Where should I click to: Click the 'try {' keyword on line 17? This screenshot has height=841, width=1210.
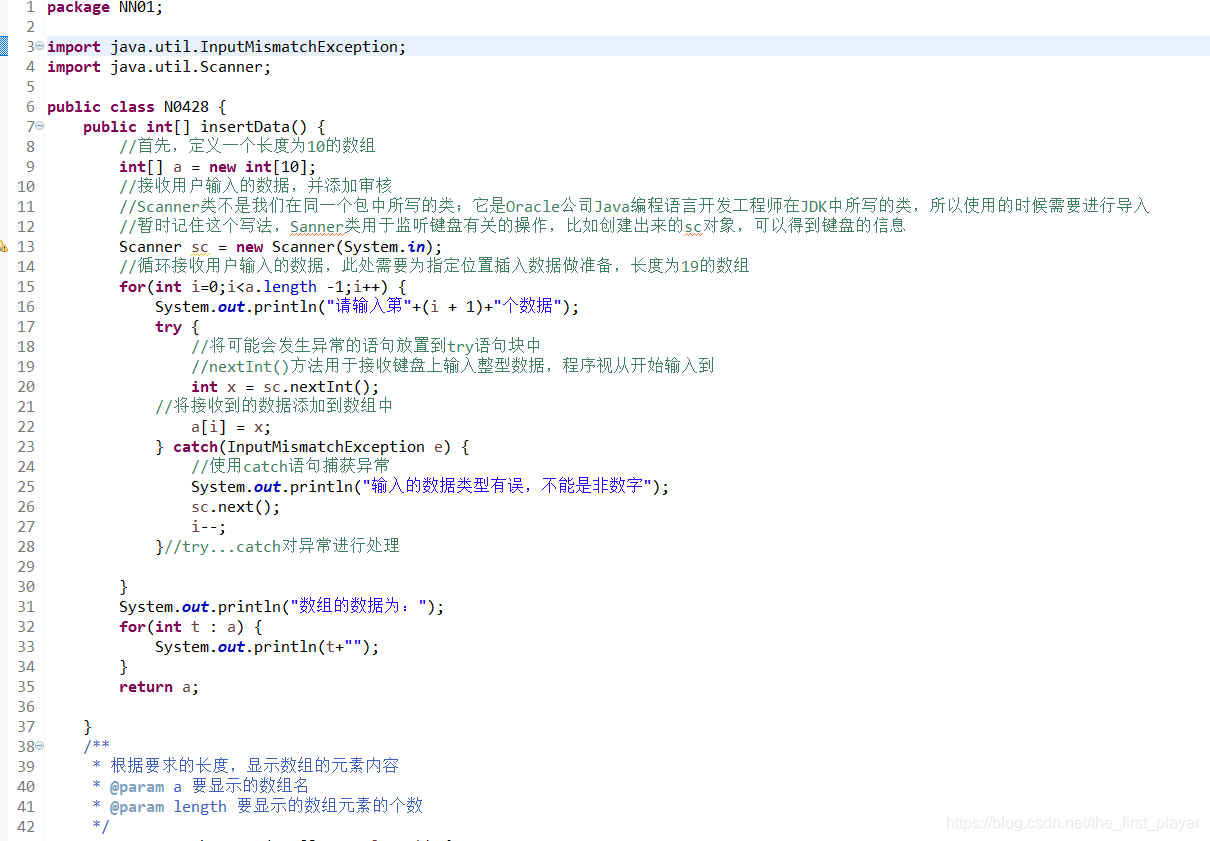177,327
